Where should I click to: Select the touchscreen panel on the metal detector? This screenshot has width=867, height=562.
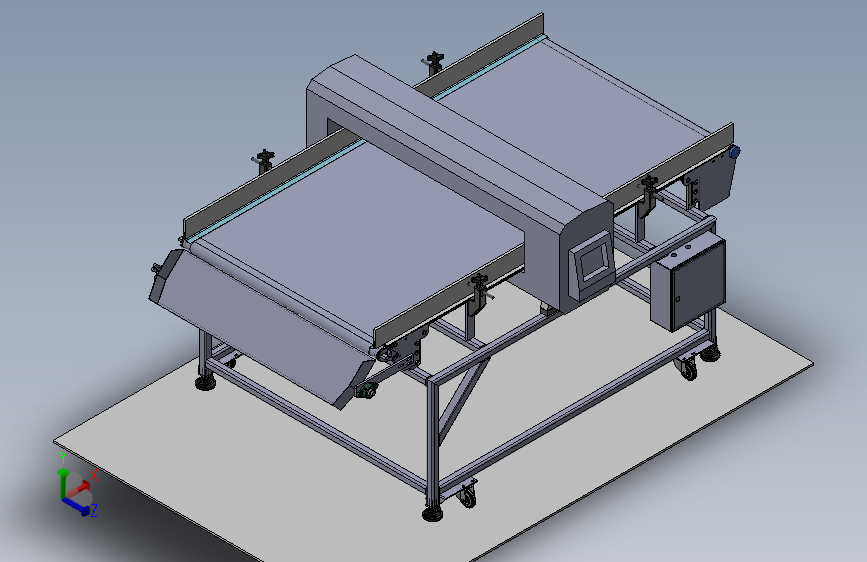coord(593,264)
